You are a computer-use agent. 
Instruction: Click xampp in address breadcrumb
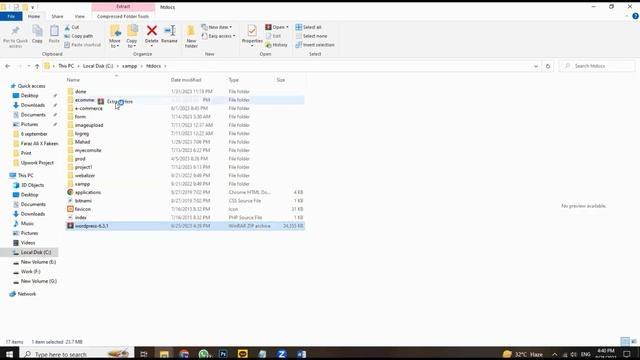pos(129,66)
